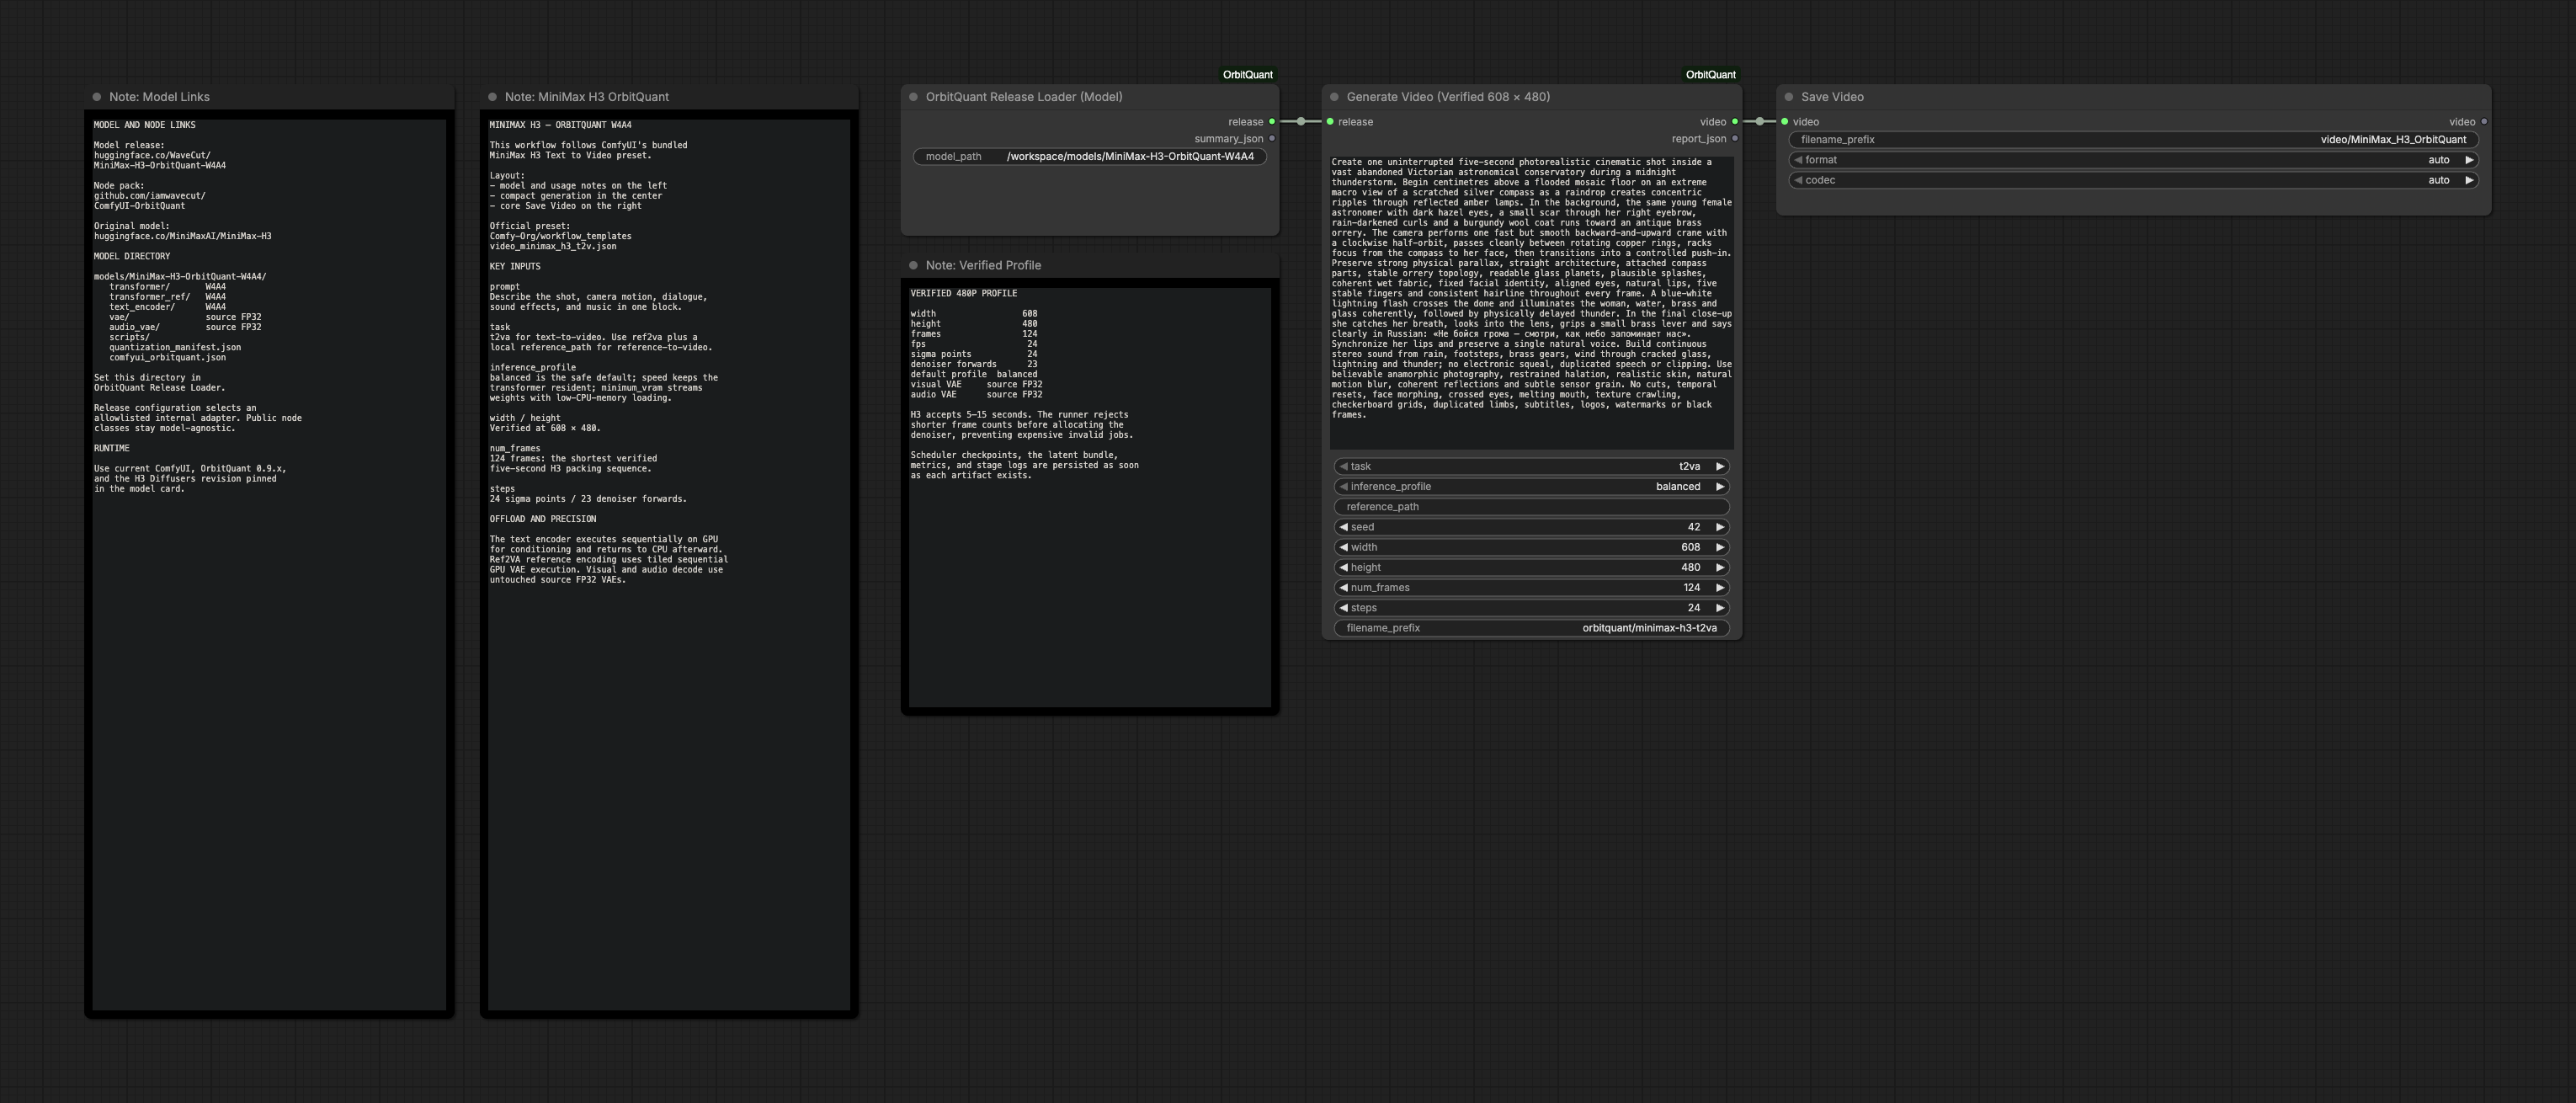The image size is (2576, 1103).
Task: Collapse OrbitQuant Release Loader node via title dot
Action: click(x=913, y=97)
